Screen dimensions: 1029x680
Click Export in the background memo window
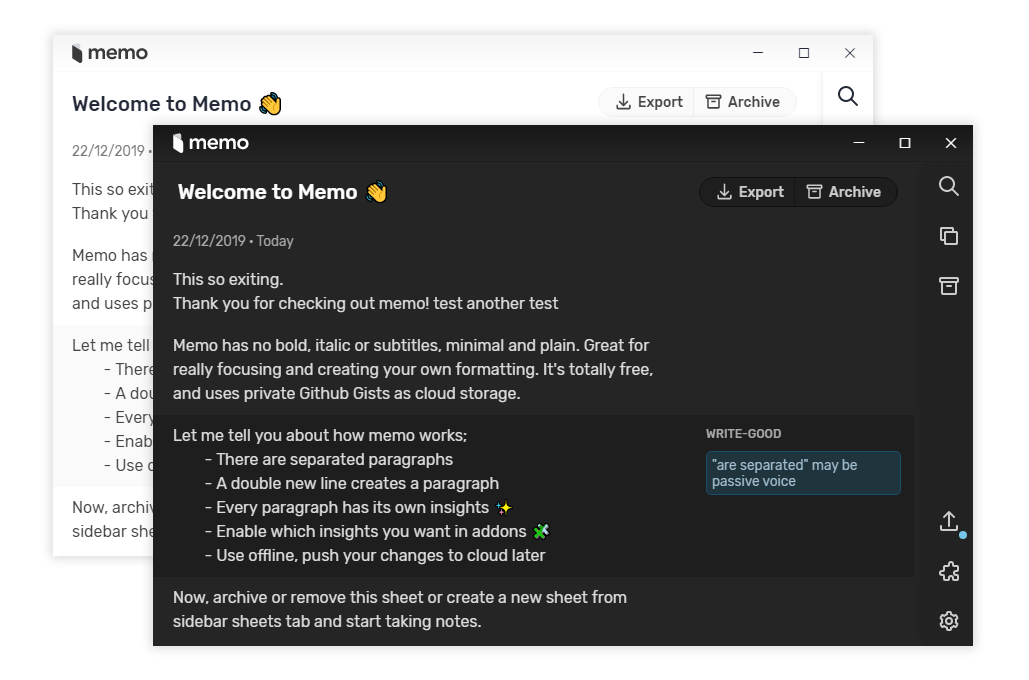[x=647, y=102]
